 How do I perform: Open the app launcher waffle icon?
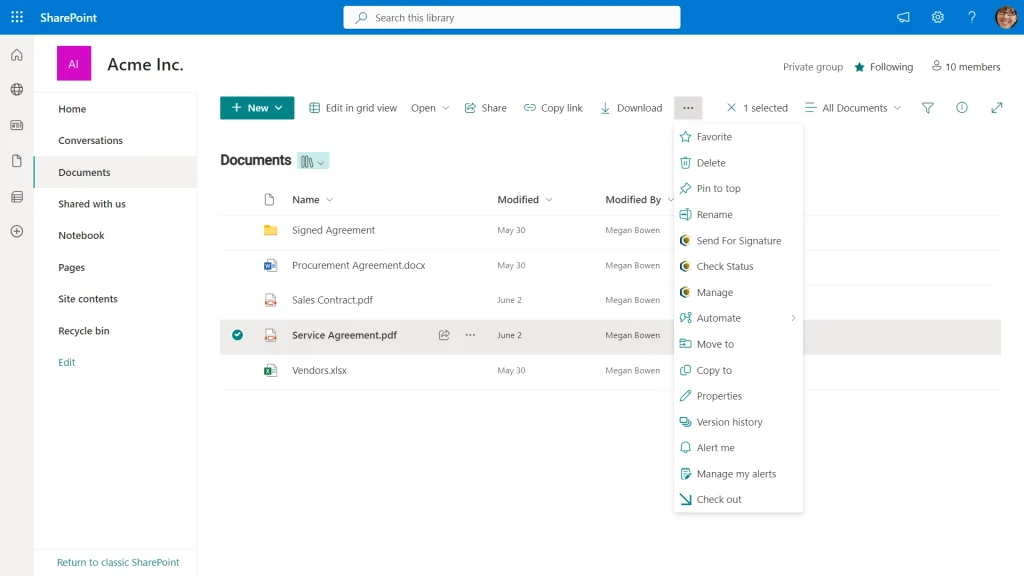17,18
